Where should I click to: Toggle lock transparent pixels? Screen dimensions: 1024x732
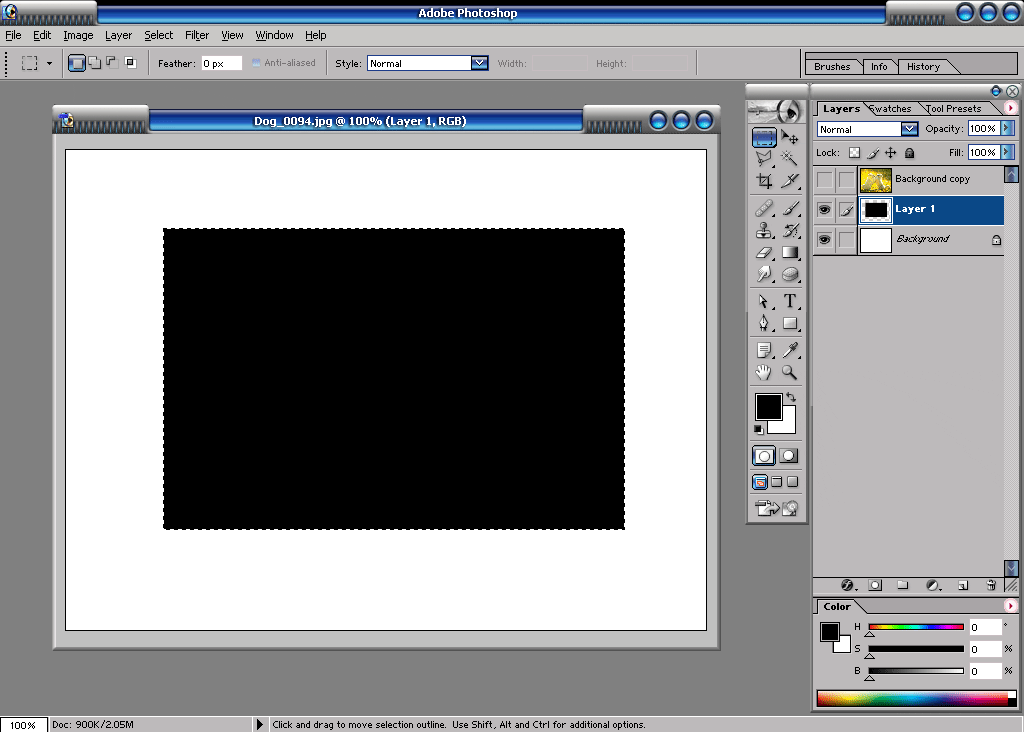click(854, 153)
